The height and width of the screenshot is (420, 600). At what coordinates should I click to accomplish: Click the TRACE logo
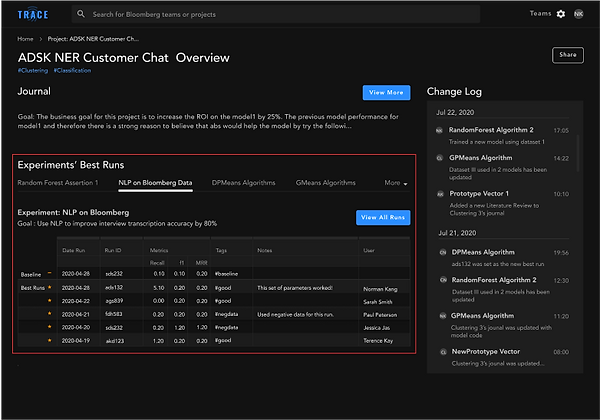click(33, 15)
